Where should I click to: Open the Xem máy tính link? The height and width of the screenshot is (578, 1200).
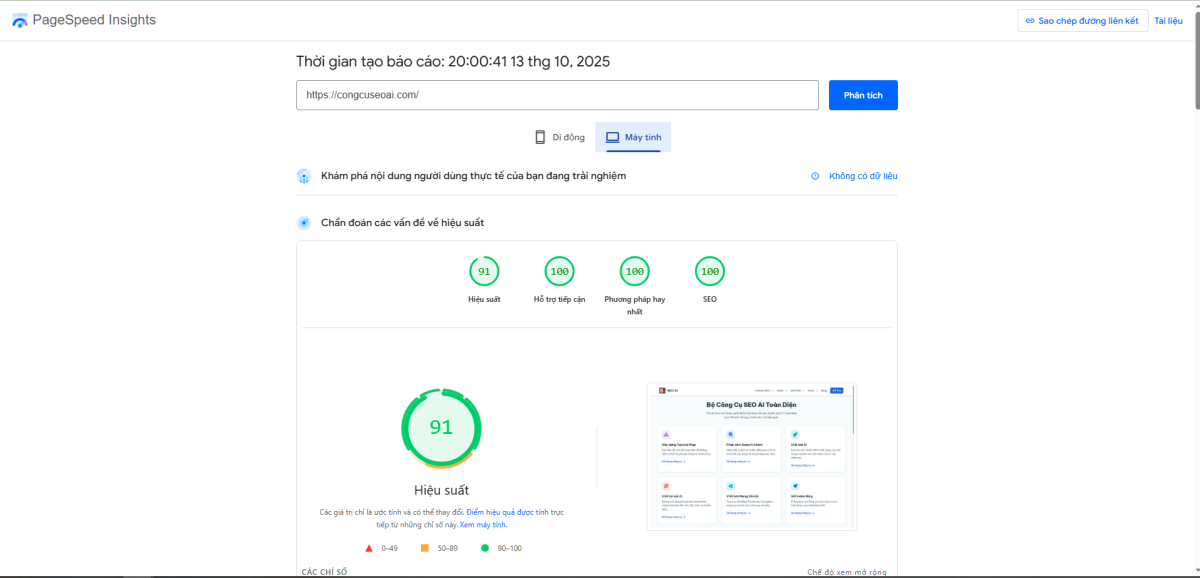483,525
